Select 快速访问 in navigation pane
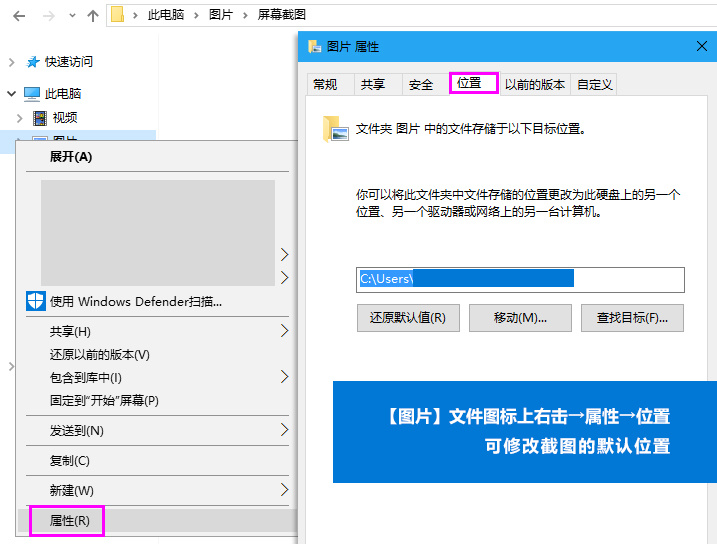Screen dimensions: 717x544 [69, 62]
